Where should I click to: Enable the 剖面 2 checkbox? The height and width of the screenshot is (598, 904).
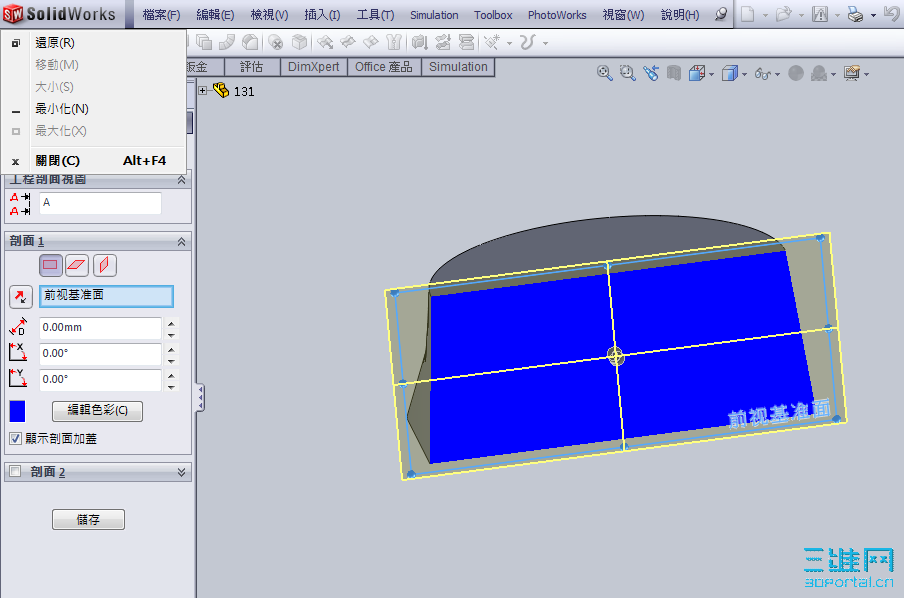pyautogui.click(x=16, y=471)
